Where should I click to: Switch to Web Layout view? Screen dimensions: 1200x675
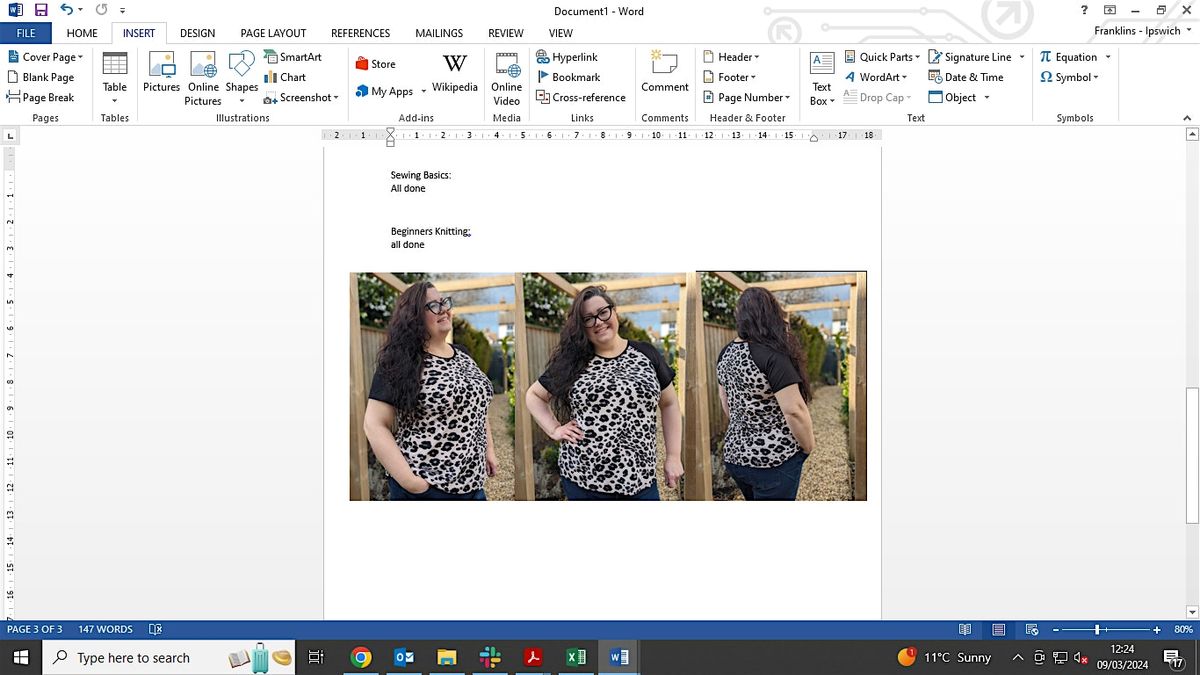click(x=1030, y=630)
